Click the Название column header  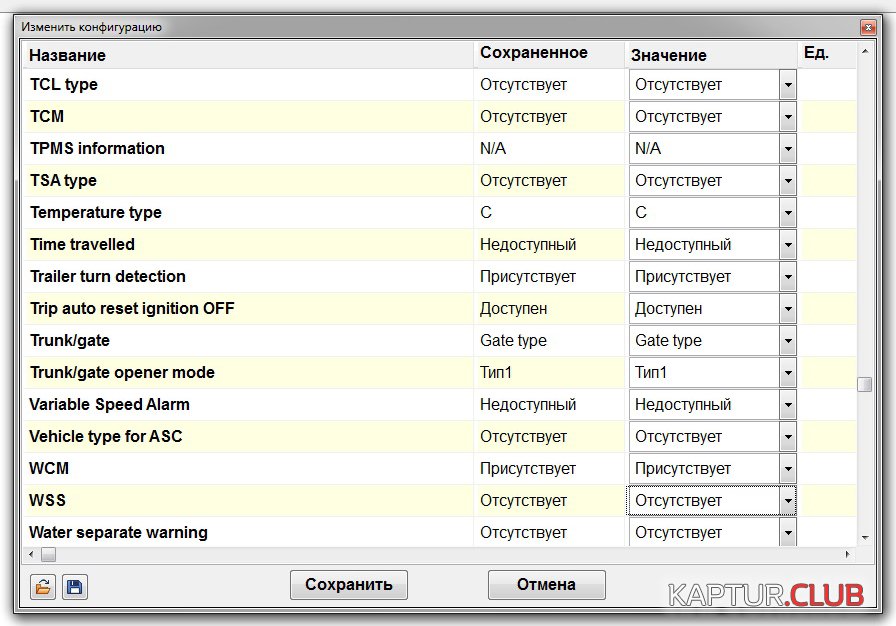tap(67, 55)
